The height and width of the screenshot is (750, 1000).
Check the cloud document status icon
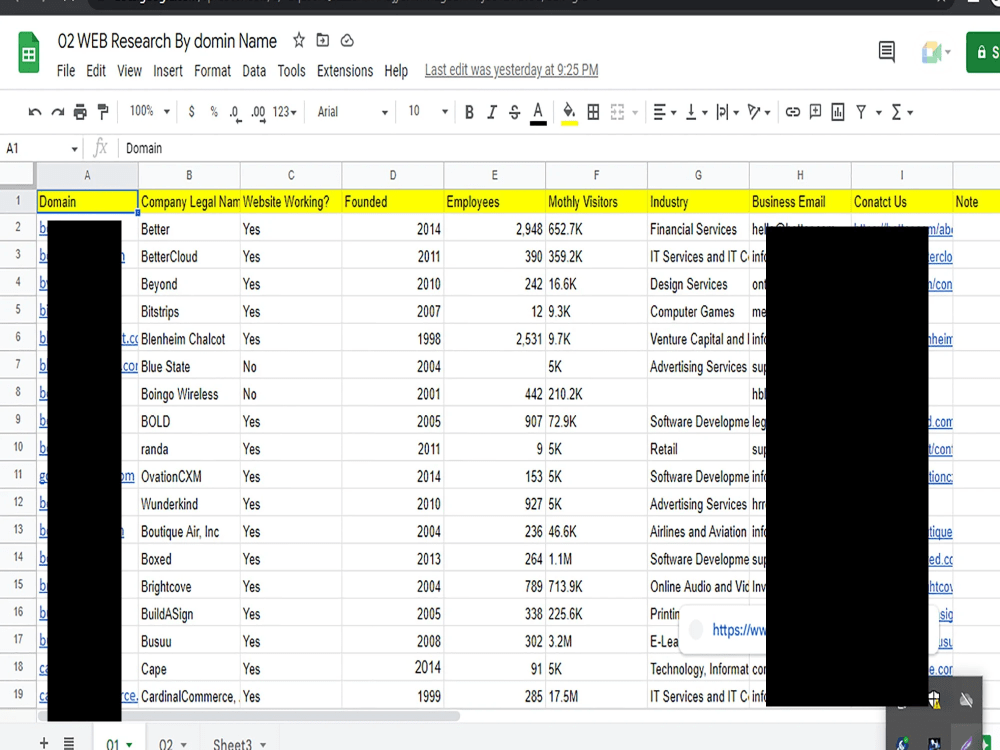pos(347,41)
